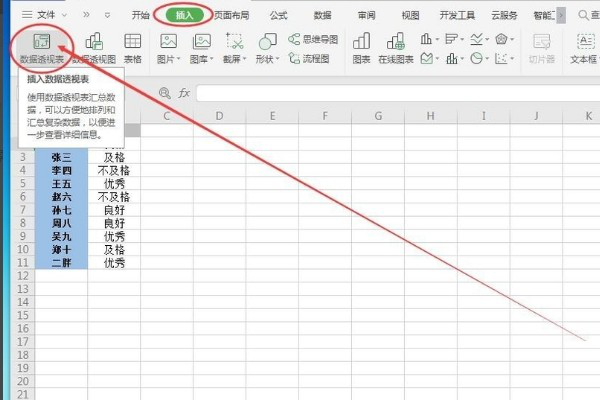Expand the double-chevron quick access toolbar
The width and height of the screenshot is (600, 400).
tap(86, 15)
